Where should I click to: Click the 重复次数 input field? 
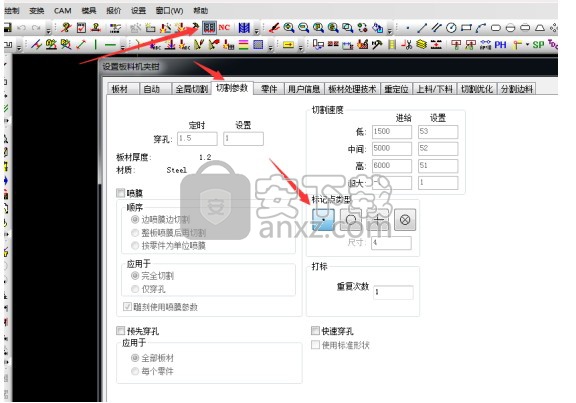[x=393, y=292]
